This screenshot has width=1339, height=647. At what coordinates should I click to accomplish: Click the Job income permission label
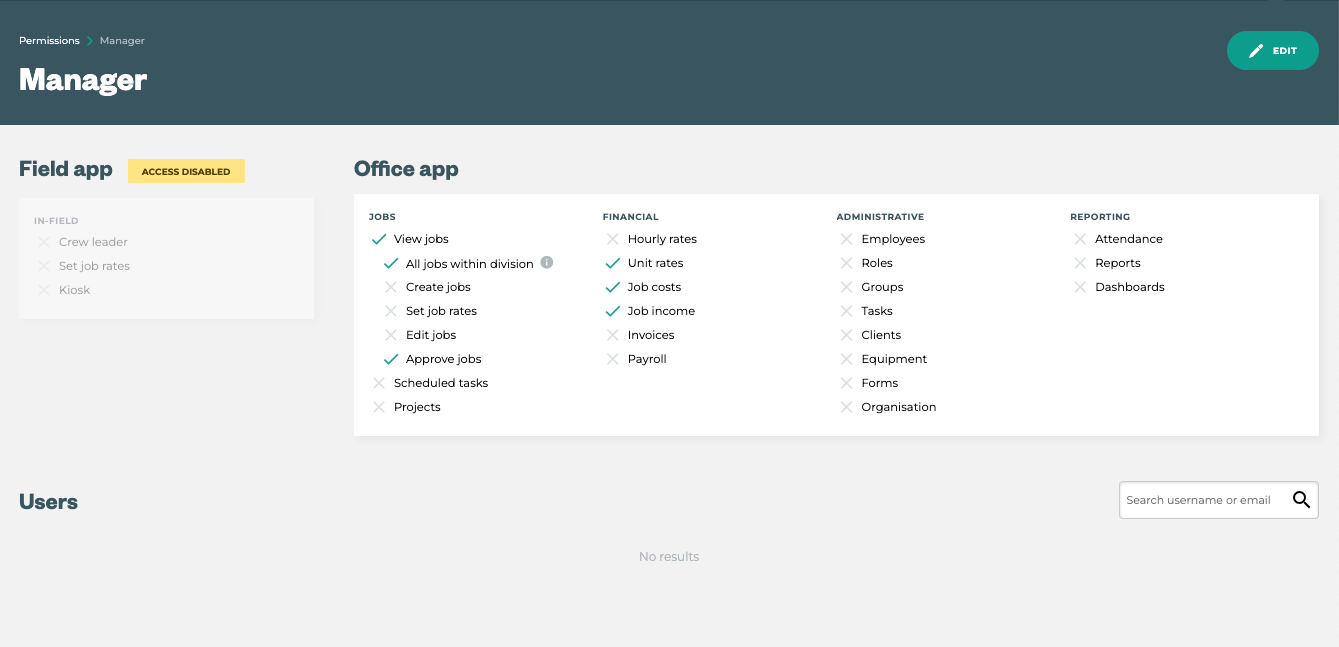point(661,311)
